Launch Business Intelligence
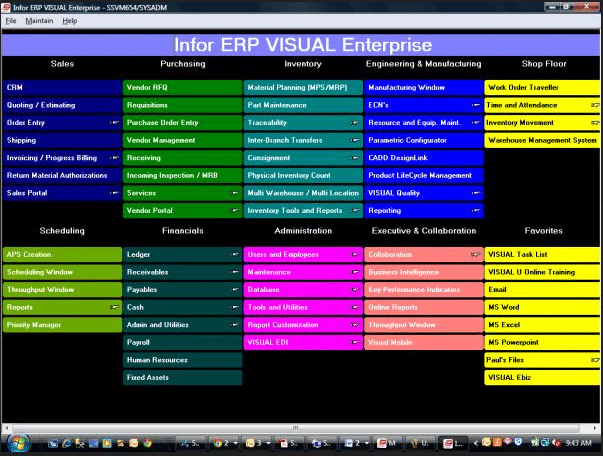Screen dimensions: 603x456 pos(423,272)
